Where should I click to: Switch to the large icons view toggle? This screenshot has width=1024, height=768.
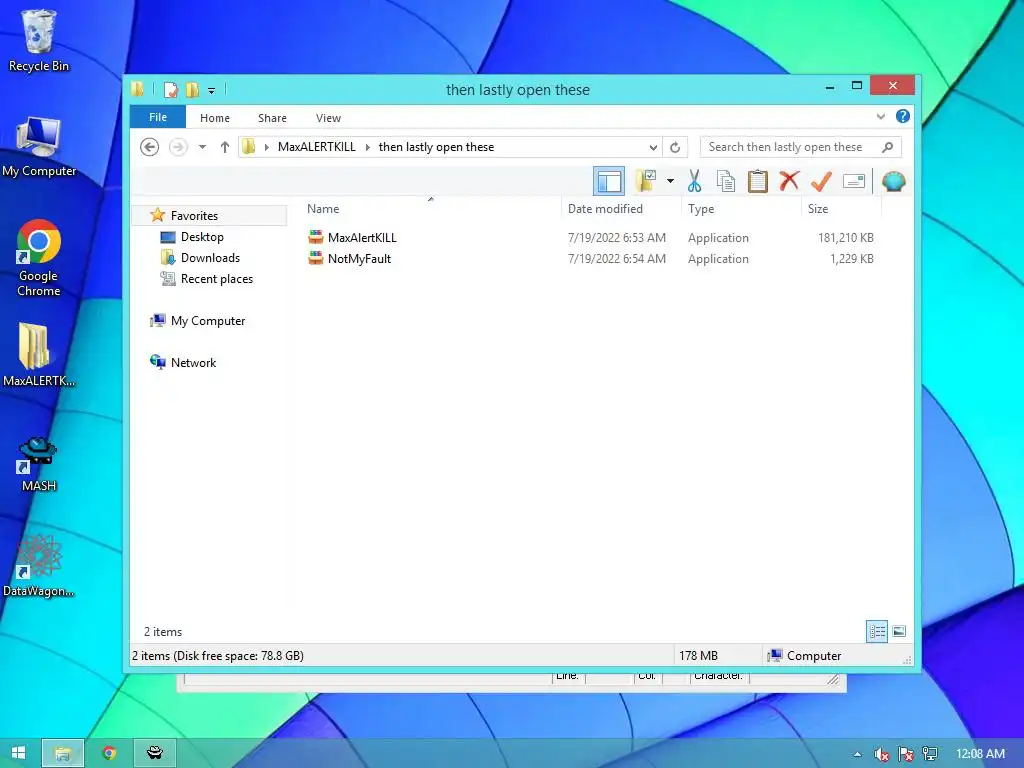point(899,631)
